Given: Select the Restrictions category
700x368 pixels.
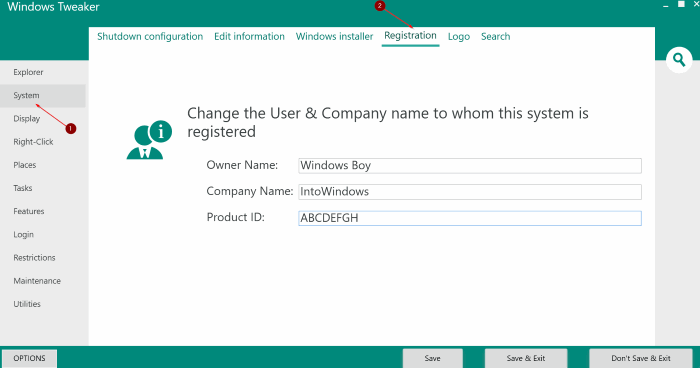Looking at the screenshot, I should click(43, 258).
